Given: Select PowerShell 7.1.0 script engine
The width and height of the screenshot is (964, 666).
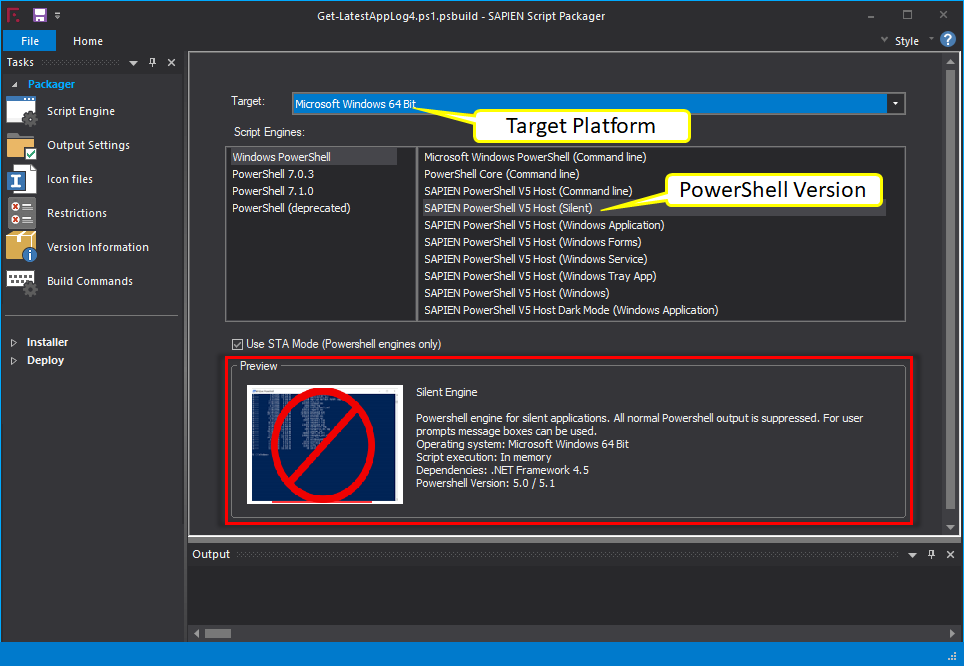Looking at the screenshot, I should 273,191.
